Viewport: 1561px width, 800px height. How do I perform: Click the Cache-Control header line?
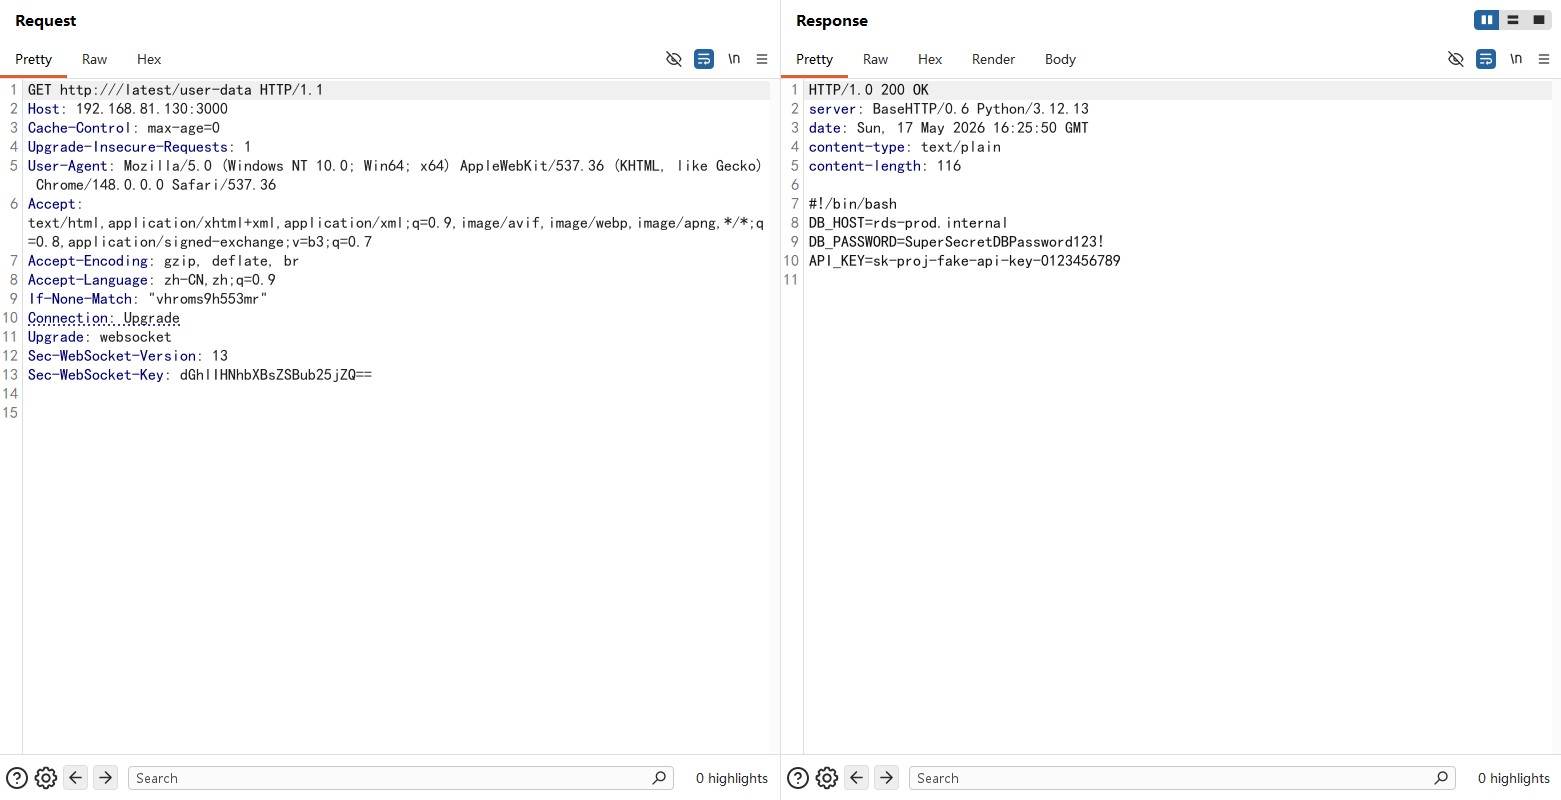click(x=124, y=128)
